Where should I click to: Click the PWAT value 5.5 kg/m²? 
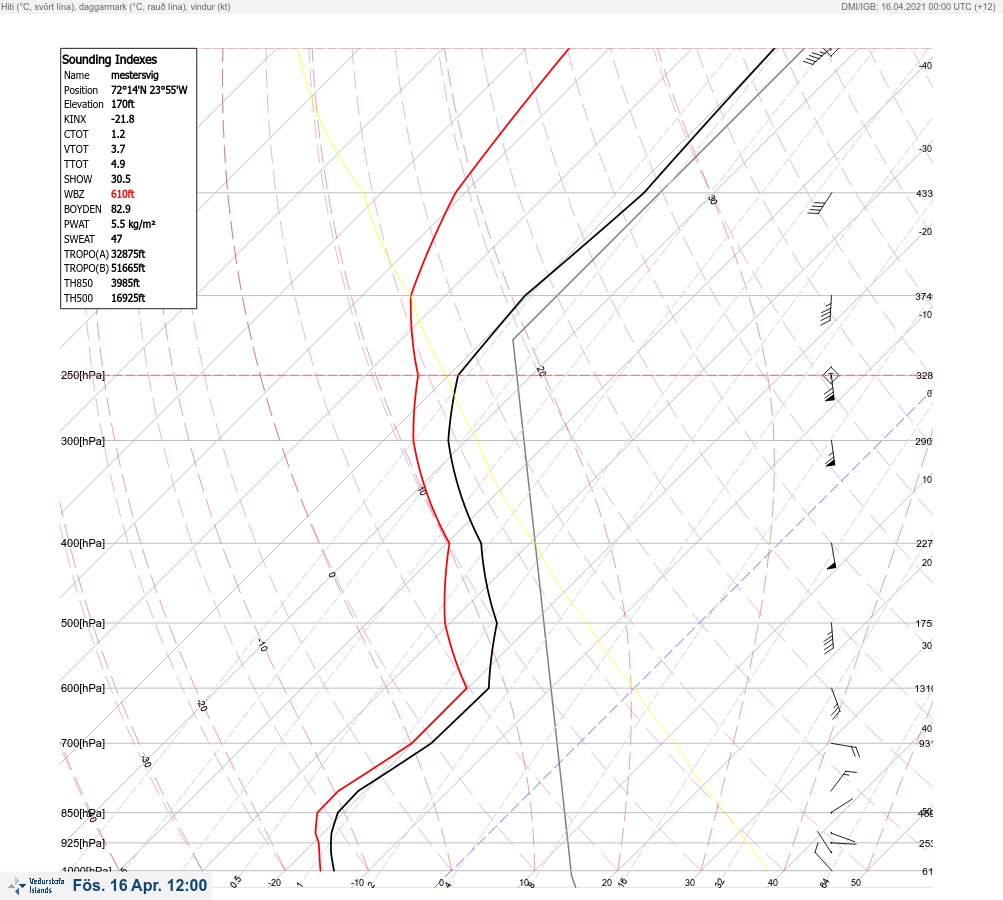[x=133, y=224]
